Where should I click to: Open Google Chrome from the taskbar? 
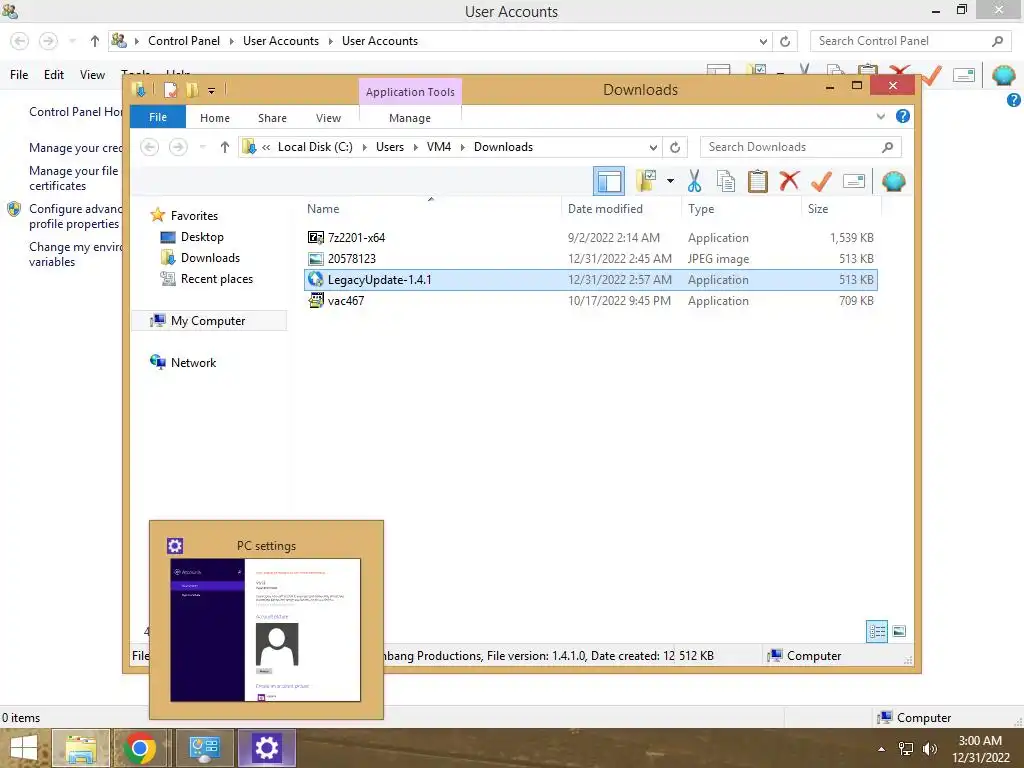(x=140, y=748)
